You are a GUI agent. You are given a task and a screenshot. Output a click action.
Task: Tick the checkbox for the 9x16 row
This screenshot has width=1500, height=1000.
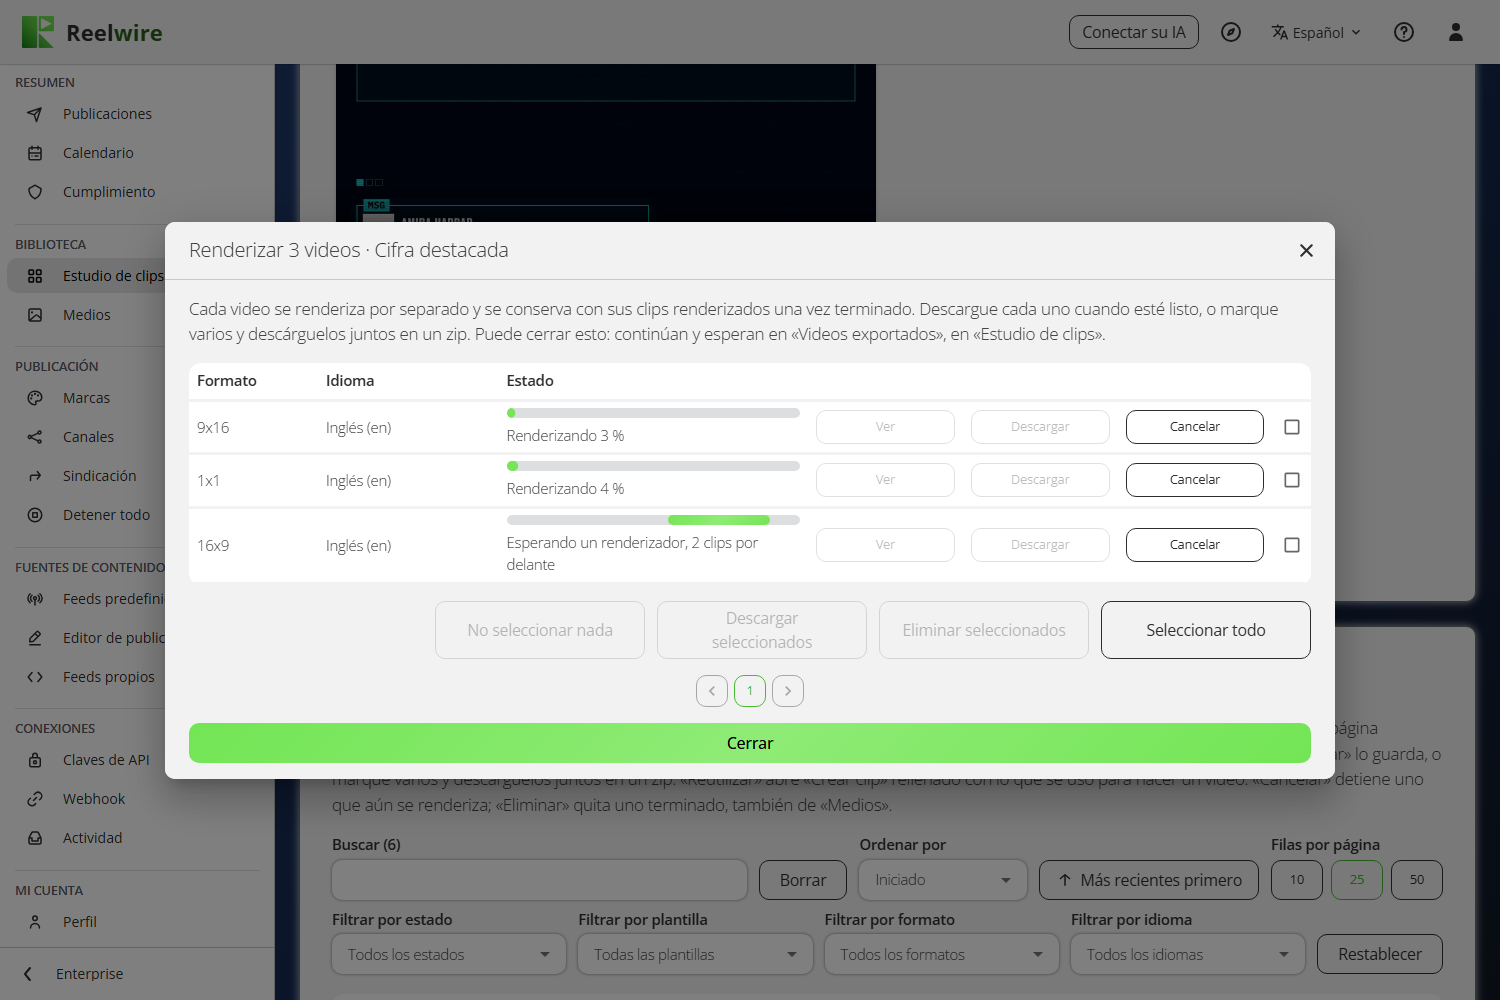[1292, 427]
